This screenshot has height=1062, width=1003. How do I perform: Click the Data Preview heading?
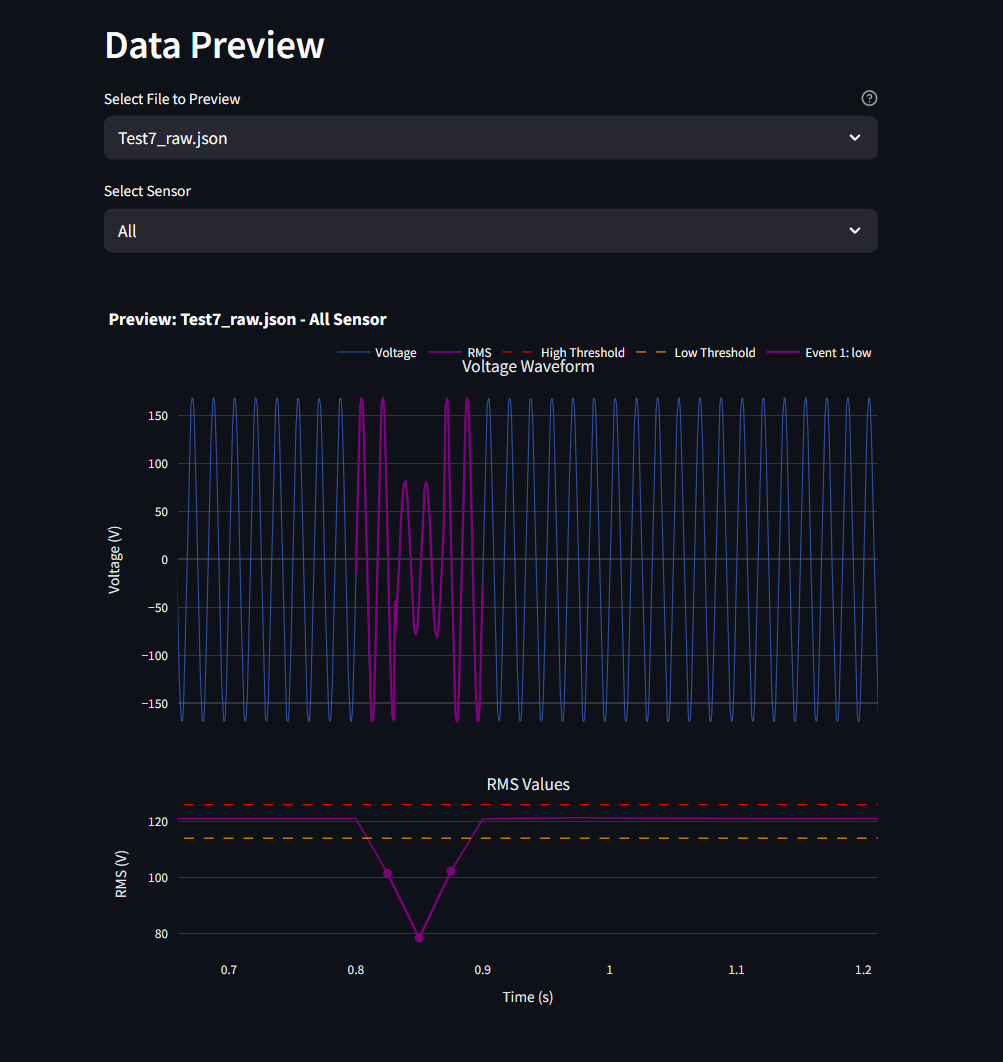pyautogui.click(x=214, y=46)
